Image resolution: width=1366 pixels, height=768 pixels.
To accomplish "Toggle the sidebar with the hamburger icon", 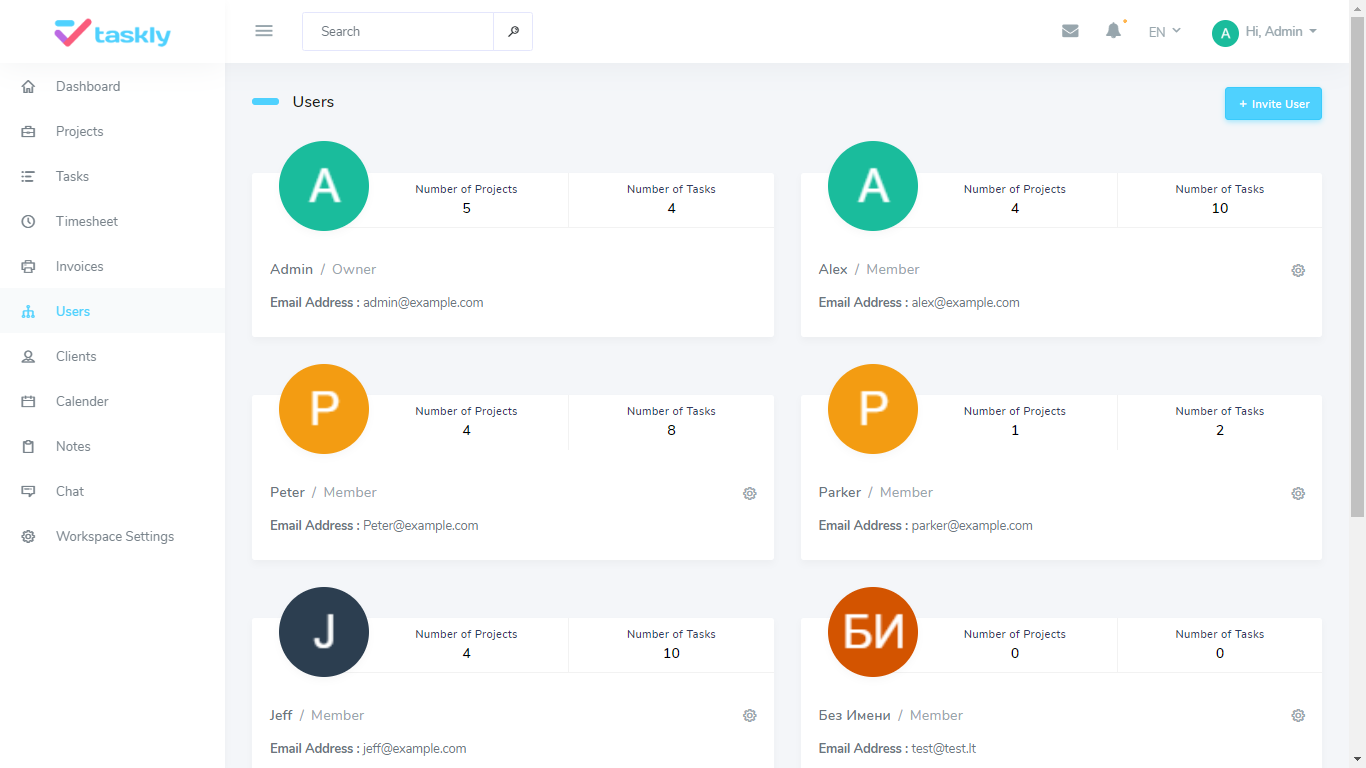I will tap(263, 30).
